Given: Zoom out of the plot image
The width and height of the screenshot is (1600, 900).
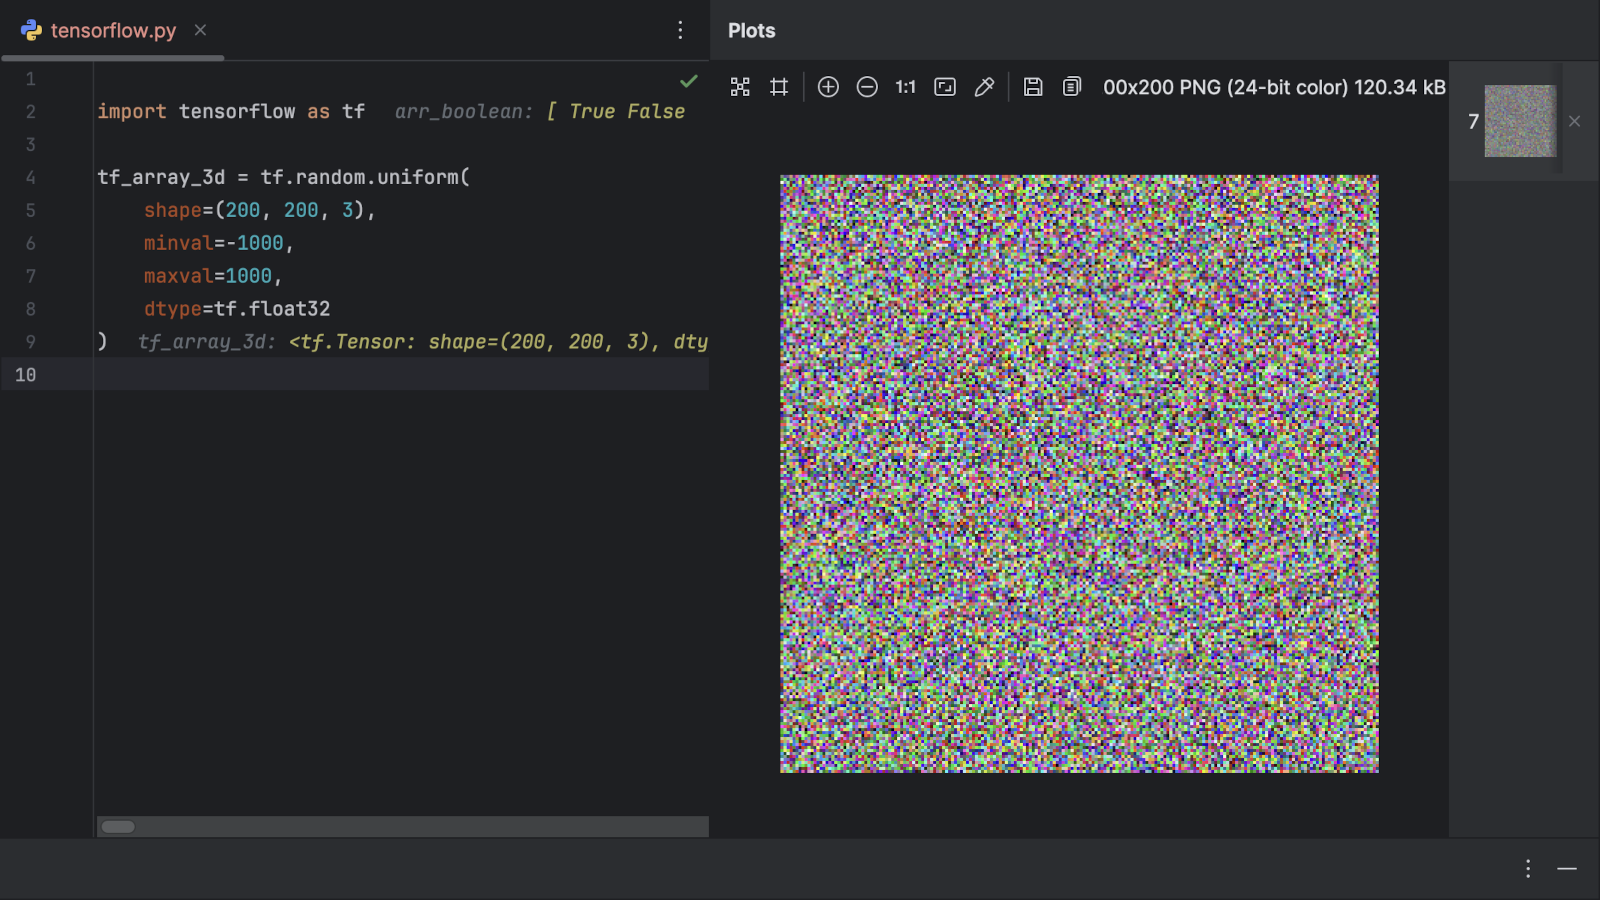Looking at the screenshot, I should pyautogui.click(x=867, y=87).
